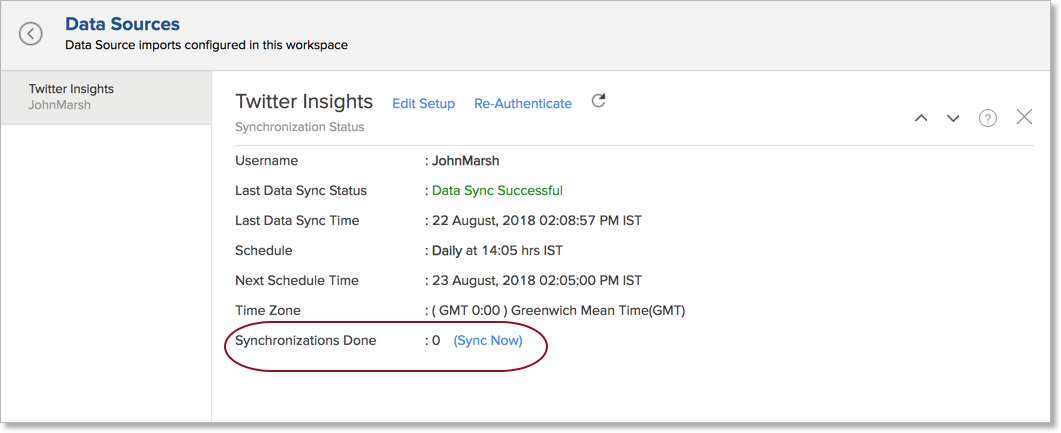1061x433 pixels.
Task: Open the Edit Setup link
Action: point(424,104)
